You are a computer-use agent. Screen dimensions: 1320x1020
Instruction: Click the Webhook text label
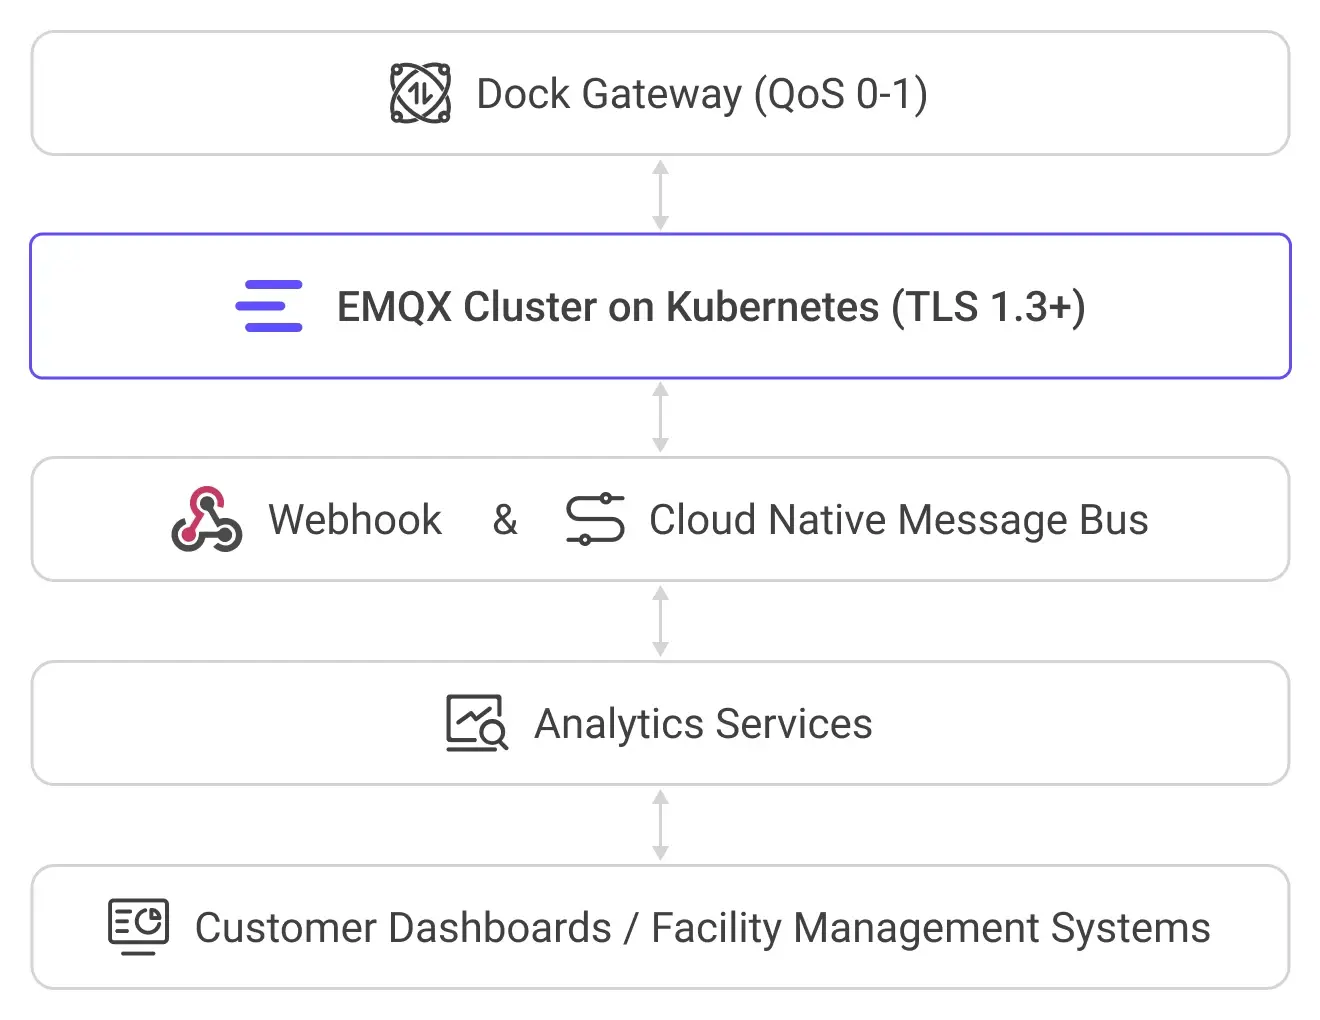click(355, 520)
